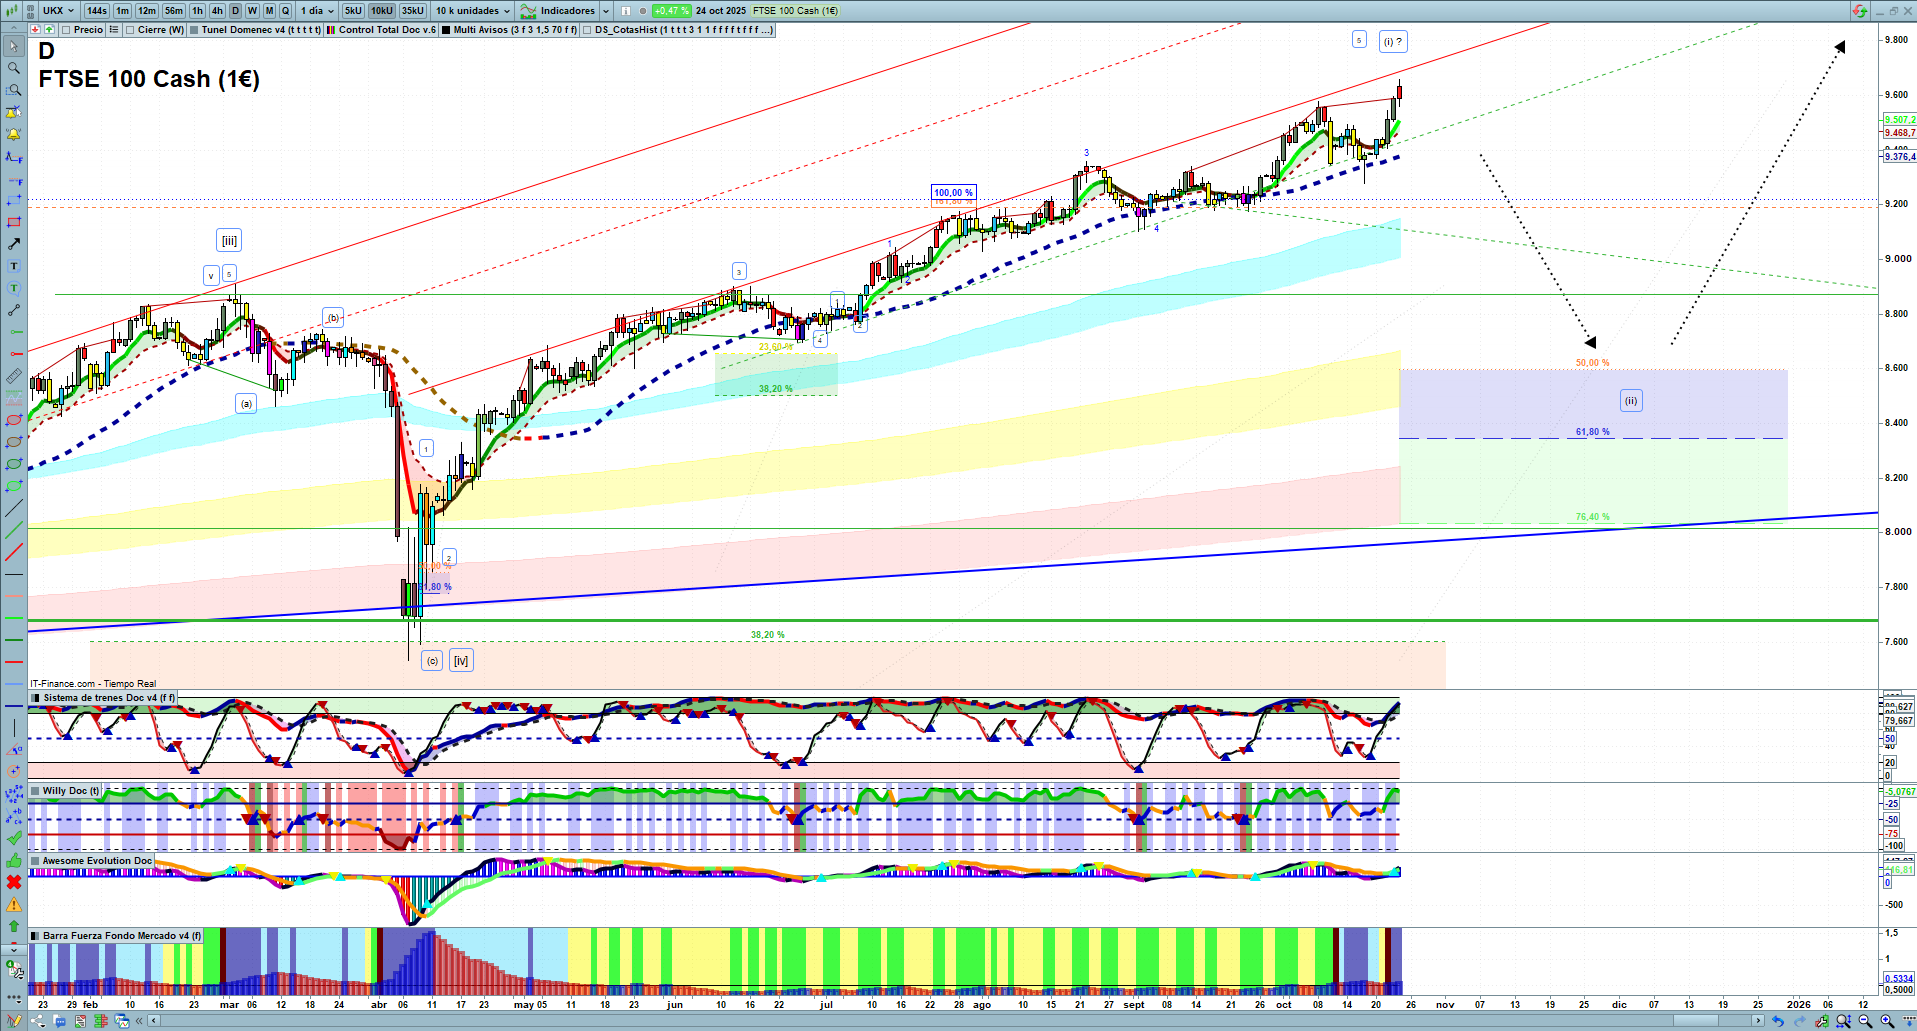Select the ruler measurement tool

click(13, 376)
